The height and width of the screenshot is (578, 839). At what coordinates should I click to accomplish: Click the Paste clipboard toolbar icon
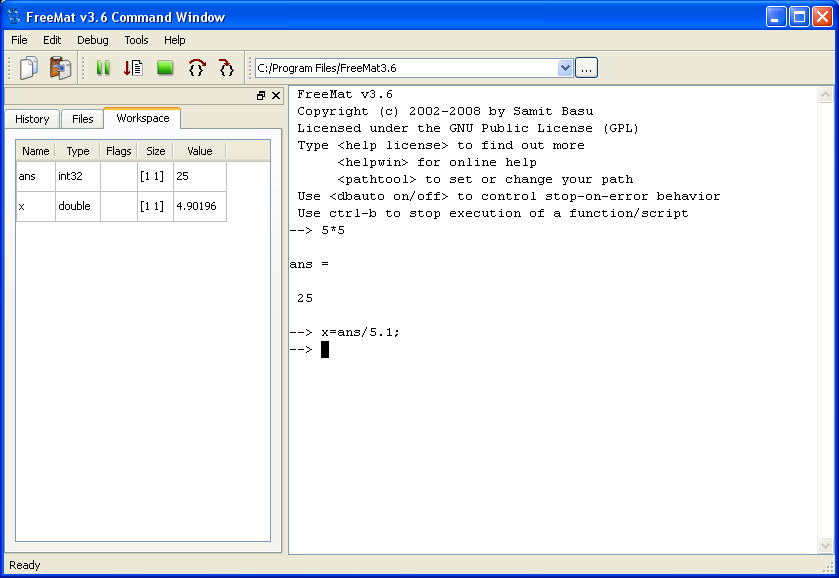tap(60, 68)
